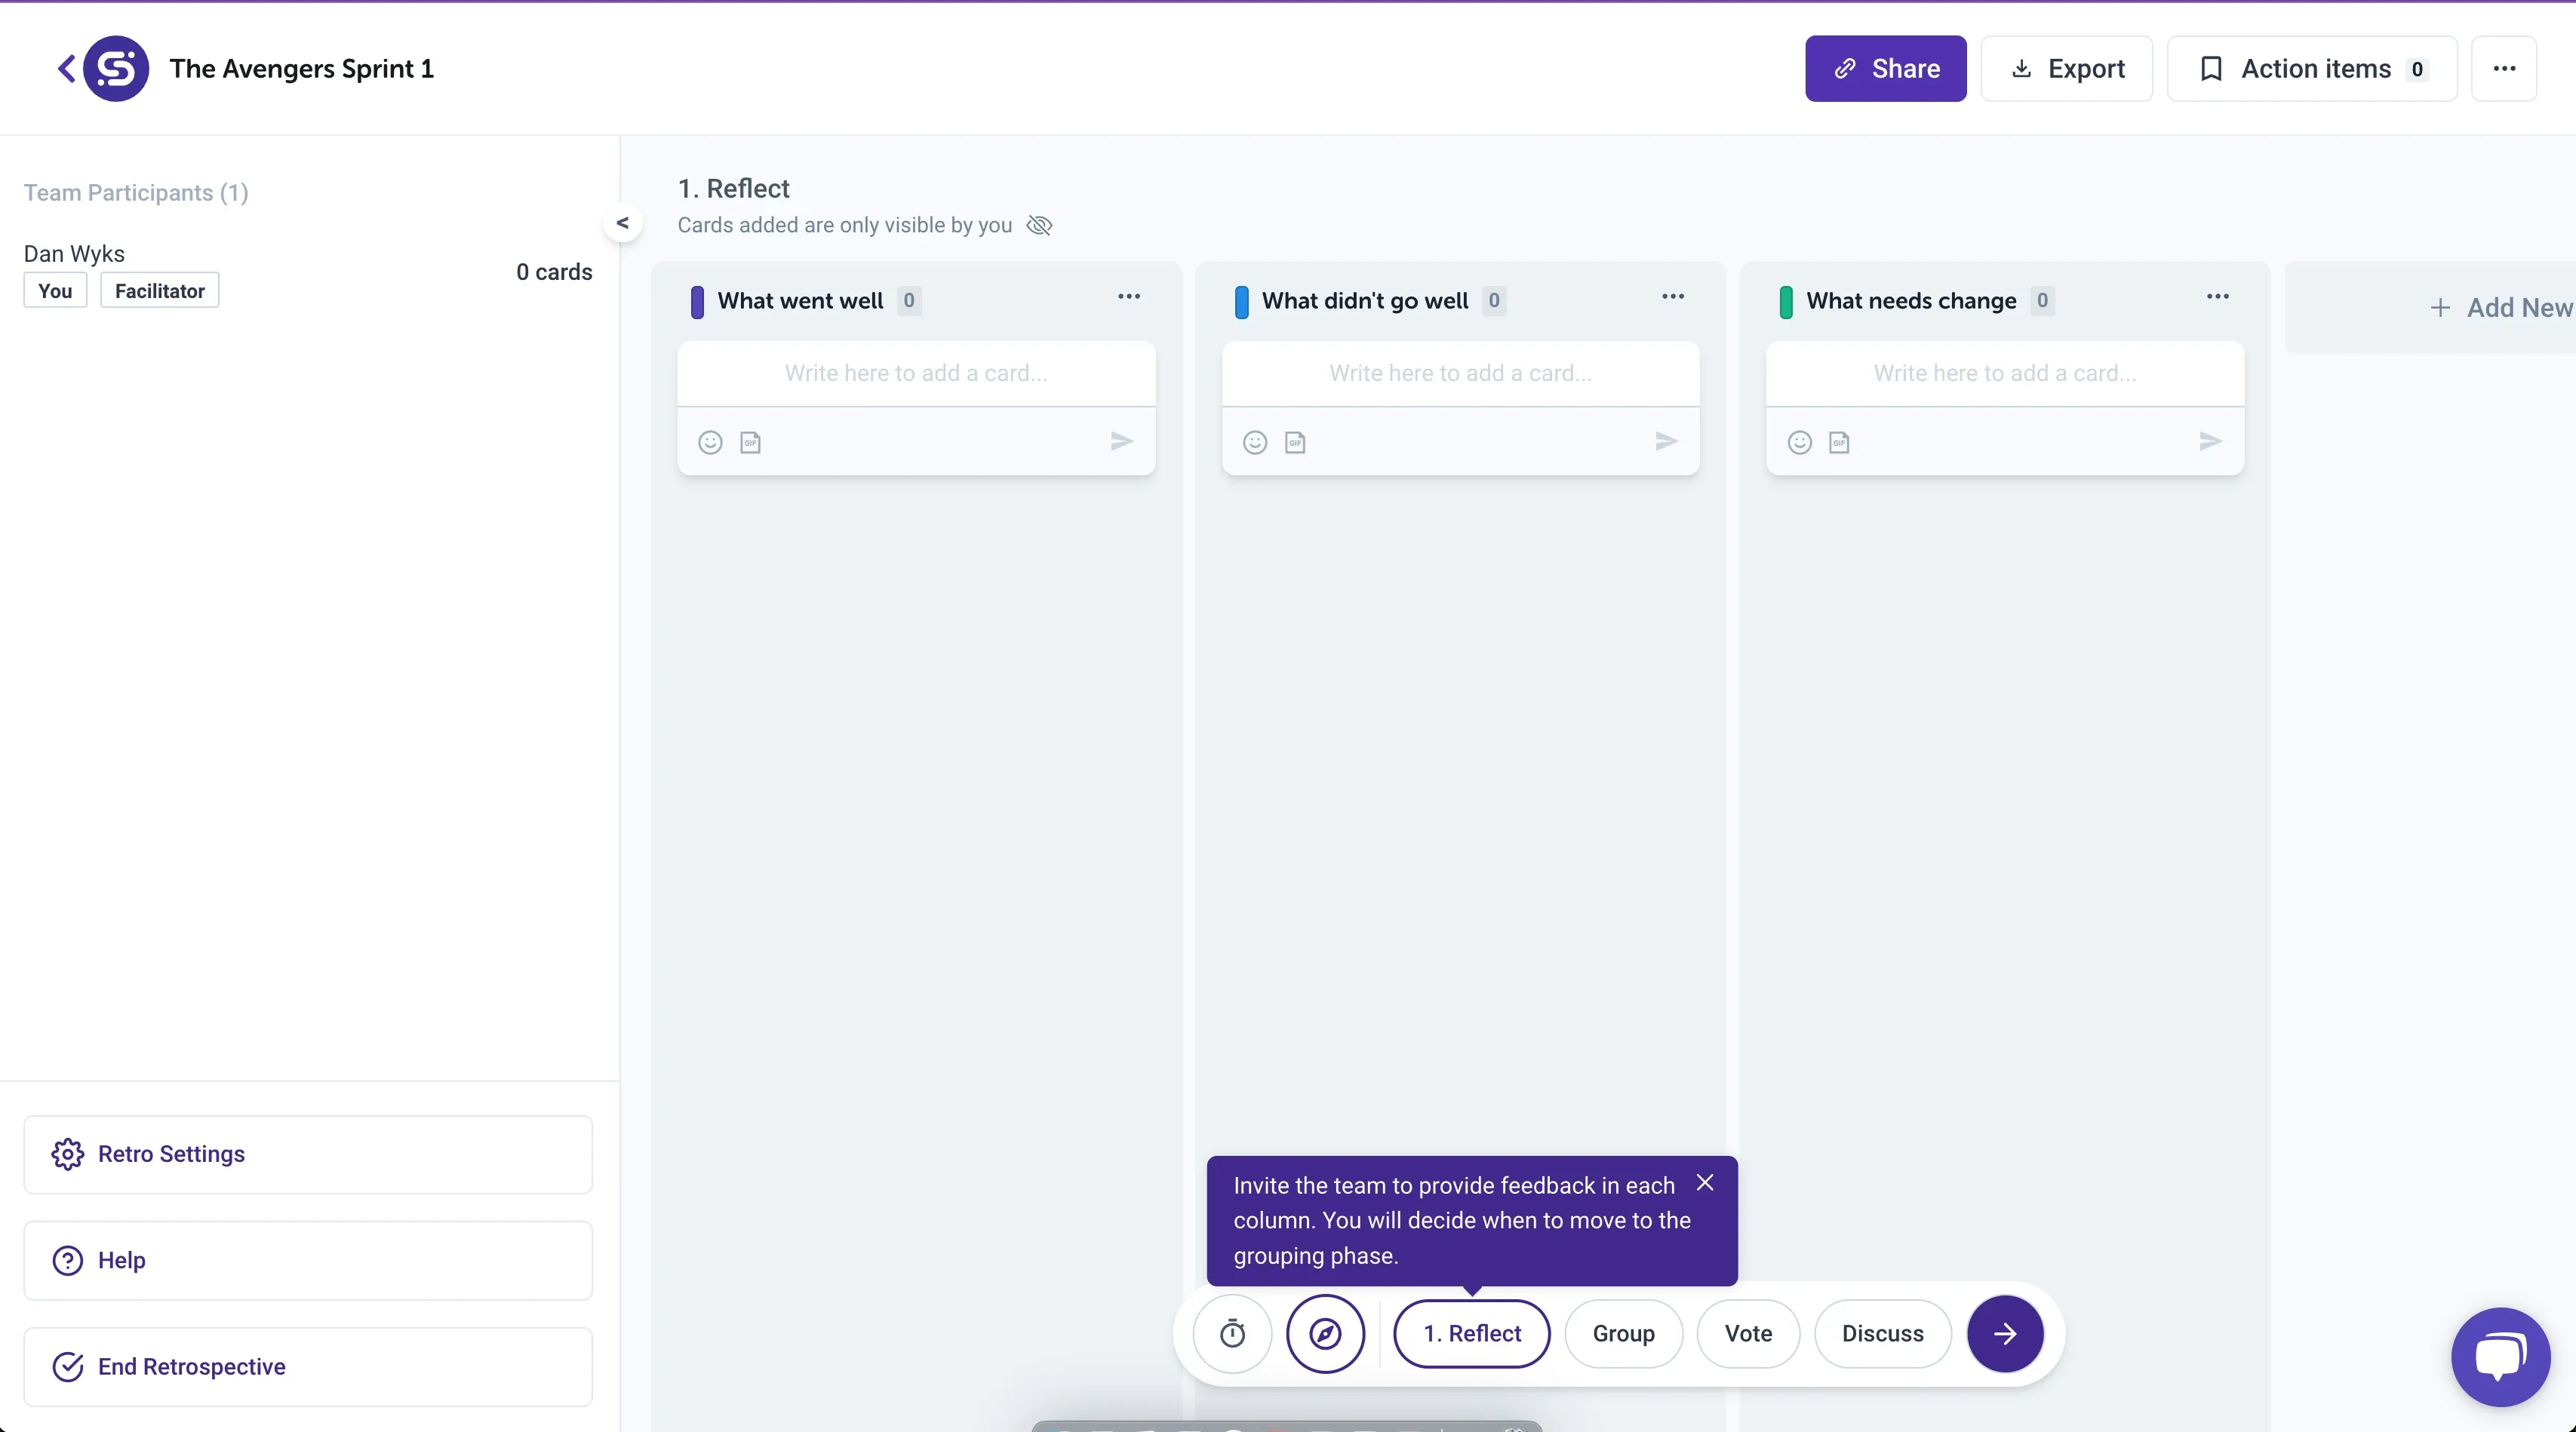Toggle card visibility eye icon

[1039, 225]
